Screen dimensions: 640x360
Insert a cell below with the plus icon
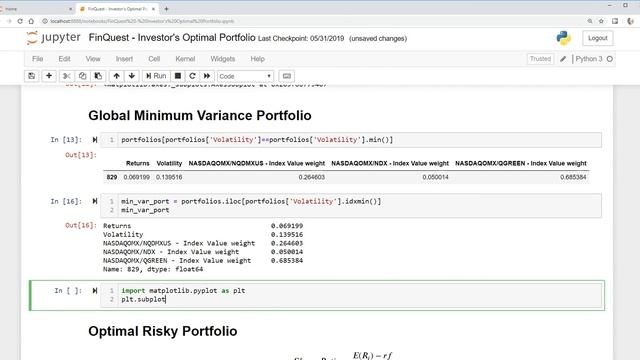tap(49, 76)
